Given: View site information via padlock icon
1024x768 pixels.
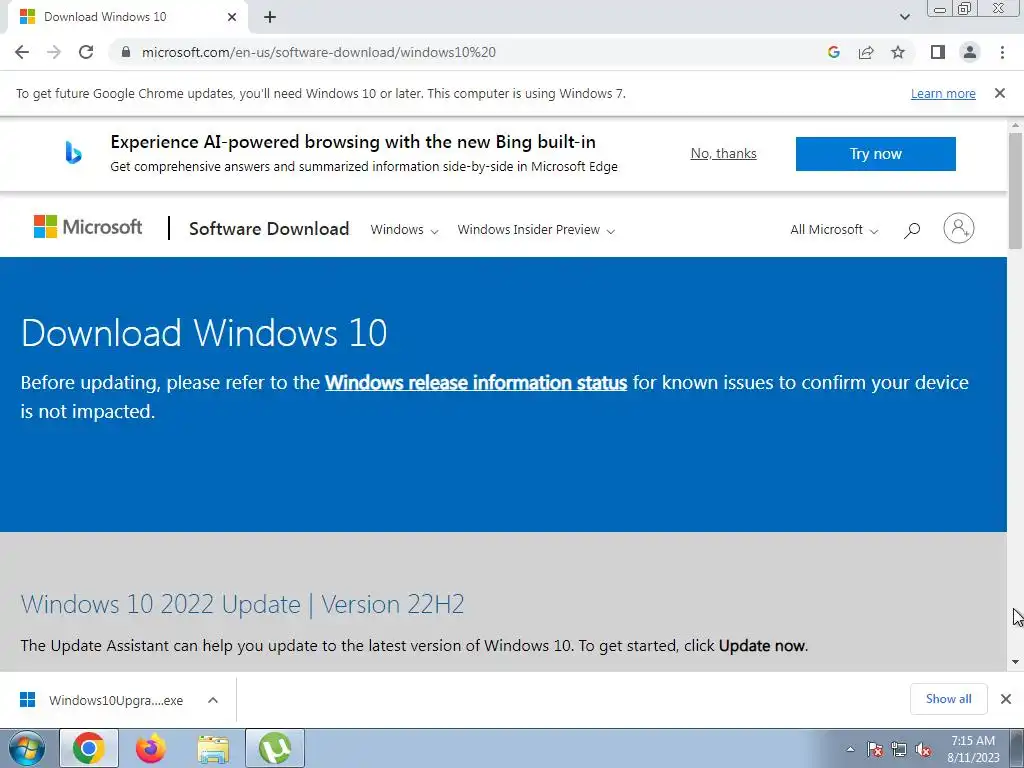Looking at the screenshot, I should 126,52.
